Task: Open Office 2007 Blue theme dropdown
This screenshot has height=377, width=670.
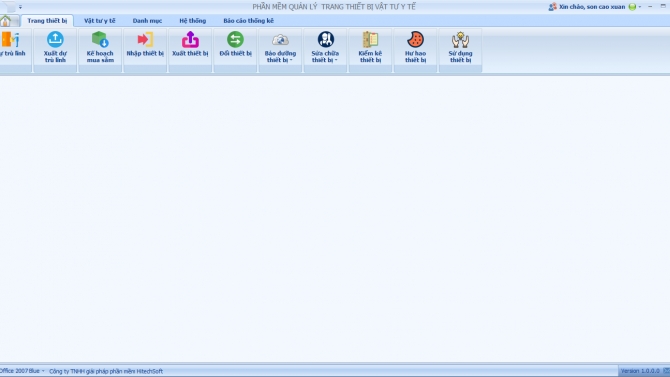Action: click(x=22, y=371)
